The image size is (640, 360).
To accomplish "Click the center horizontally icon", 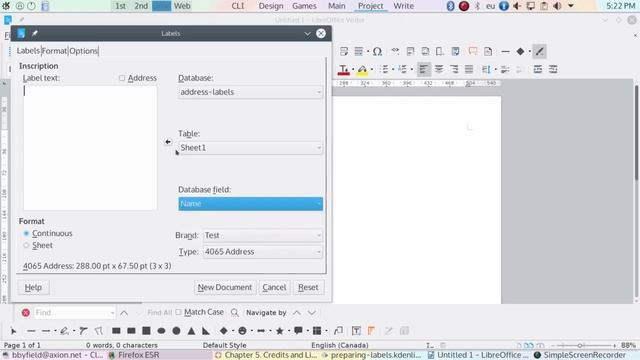I will 439,69.
